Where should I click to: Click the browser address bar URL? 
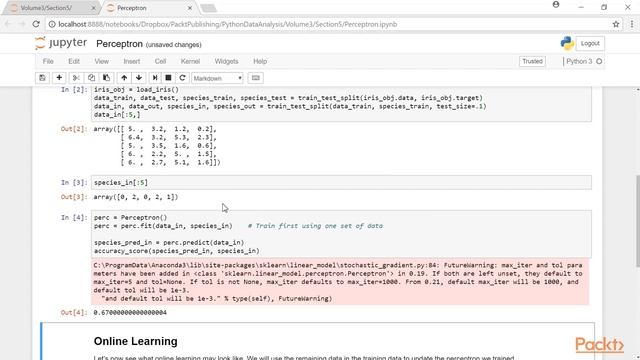[227, 24]
